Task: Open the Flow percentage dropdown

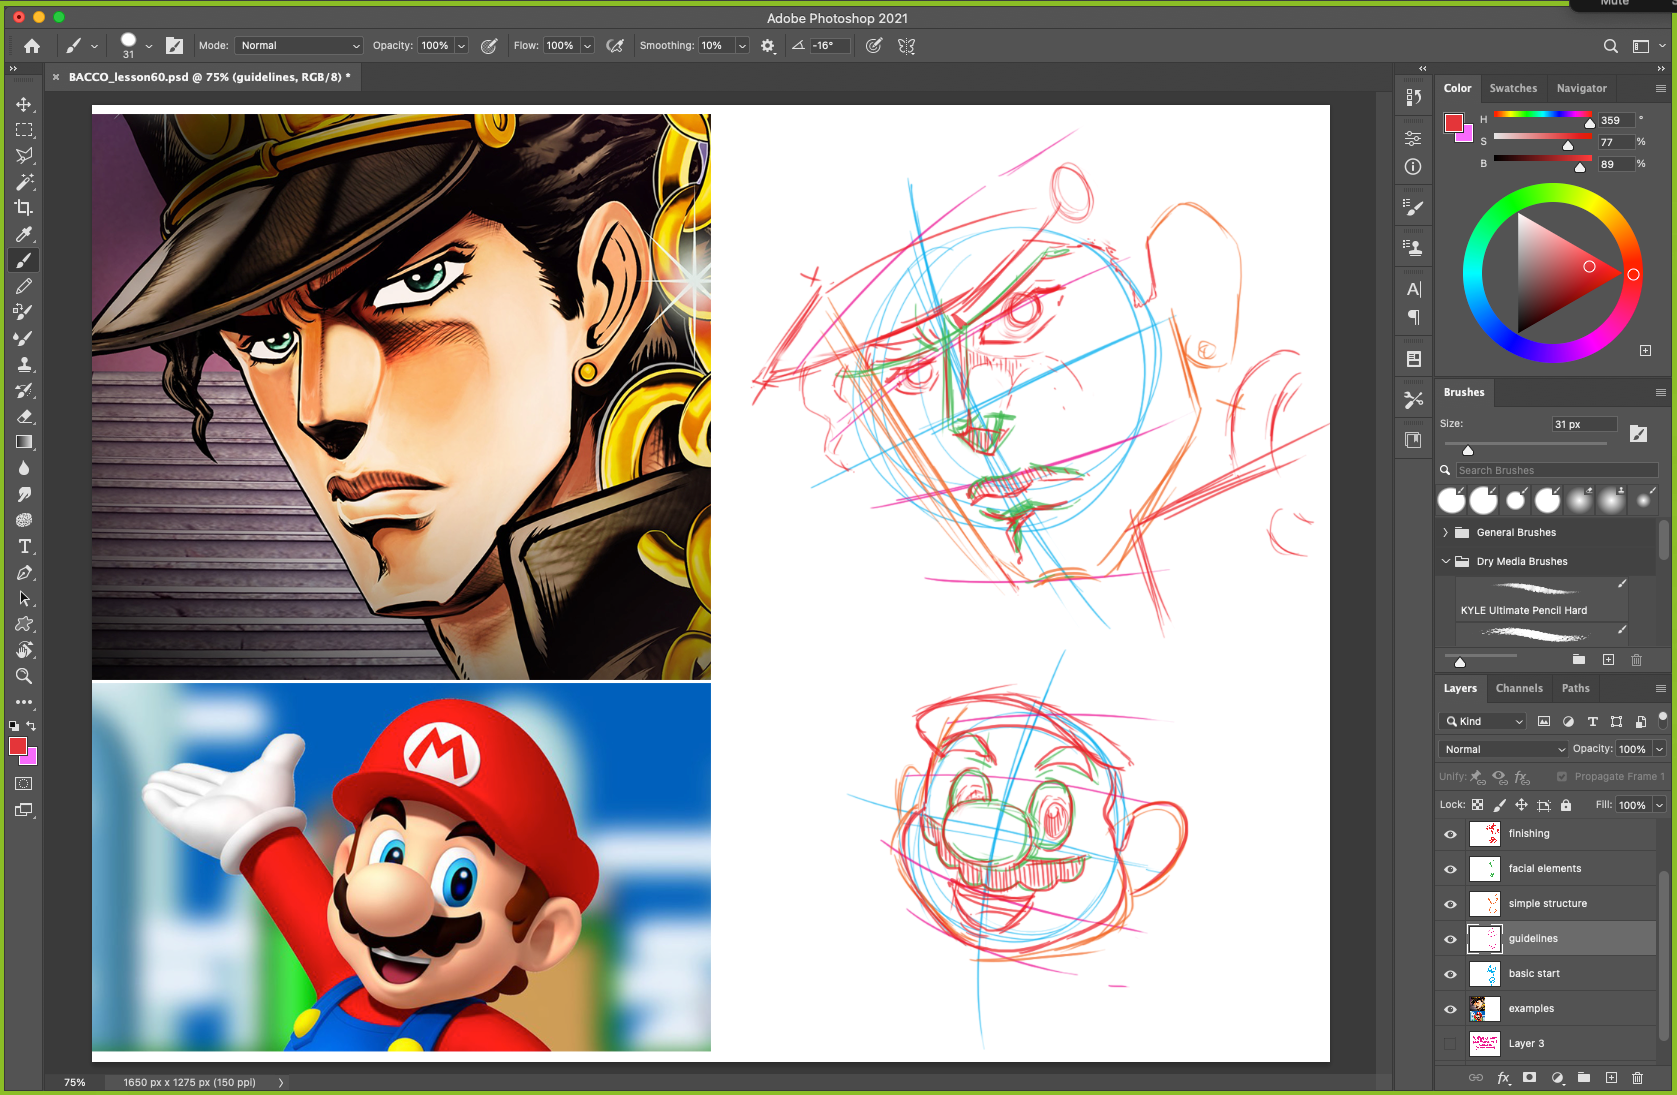Action: pos(587,46)
